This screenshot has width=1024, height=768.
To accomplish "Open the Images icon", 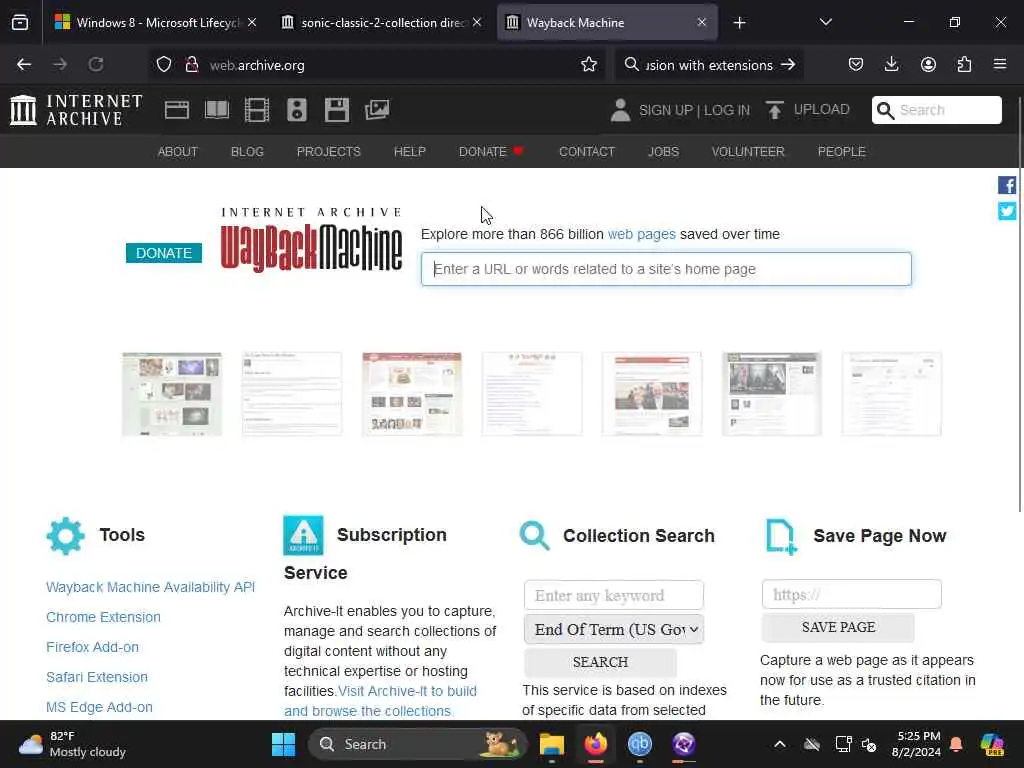I will pos(377,110).
